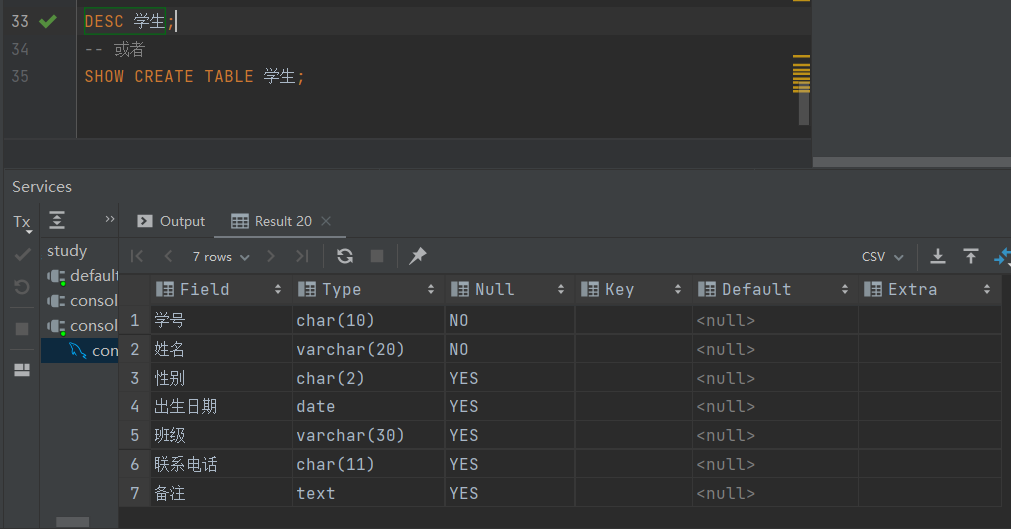Select the Result 20 tab

click(271, 221)
